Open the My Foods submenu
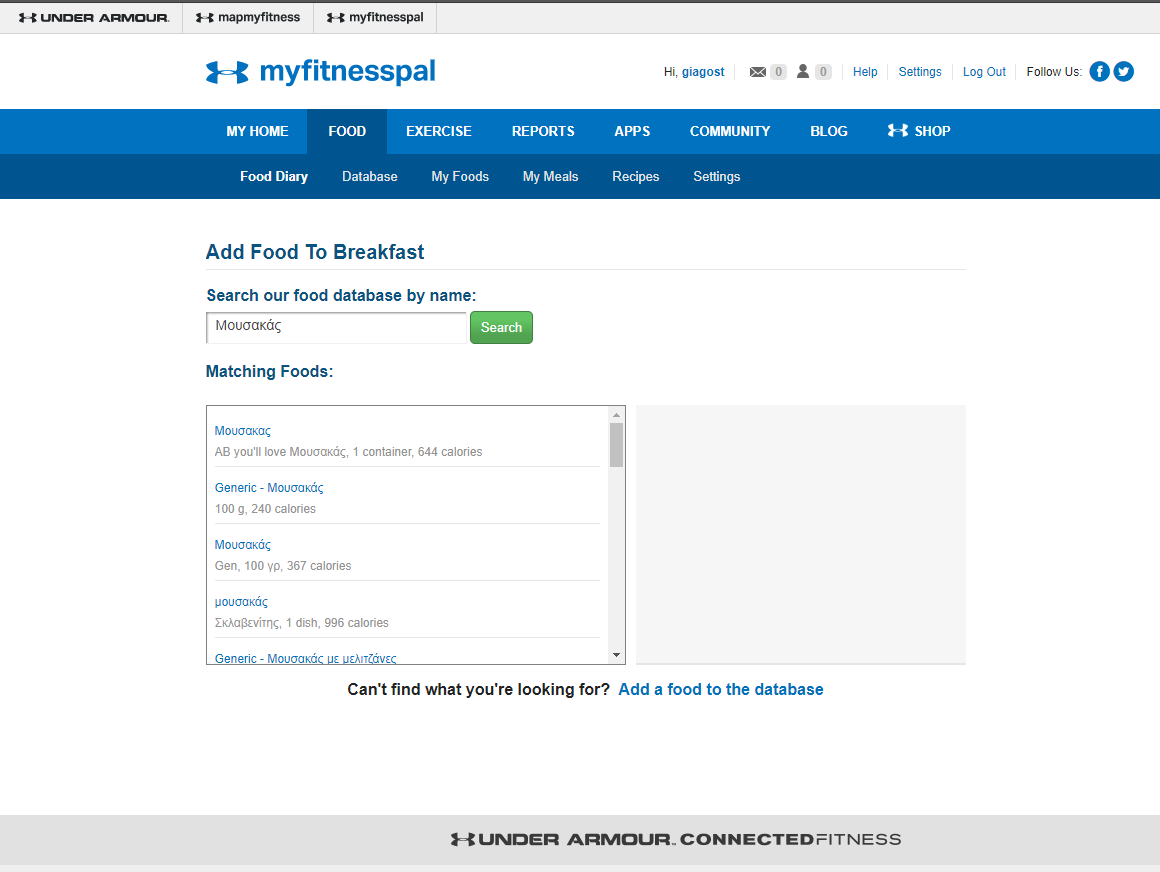1160x872 pixels. 460,176
